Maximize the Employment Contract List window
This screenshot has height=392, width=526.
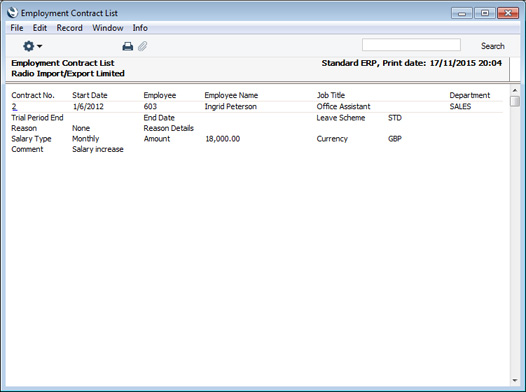click(x=485, y=13)
